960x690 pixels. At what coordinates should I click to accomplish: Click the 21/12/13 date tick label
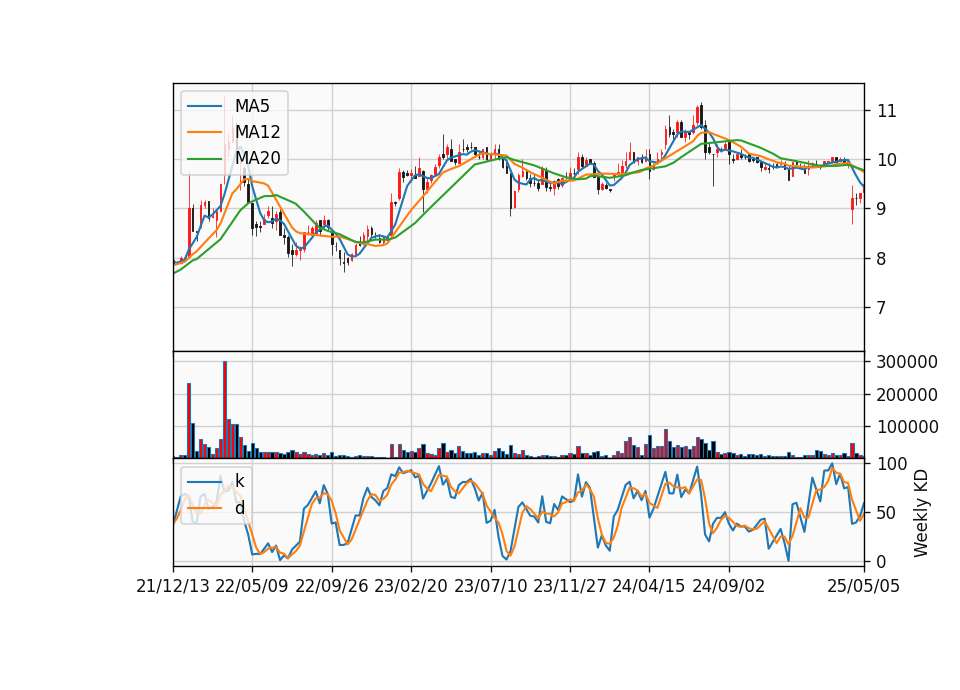pos(173,587)
